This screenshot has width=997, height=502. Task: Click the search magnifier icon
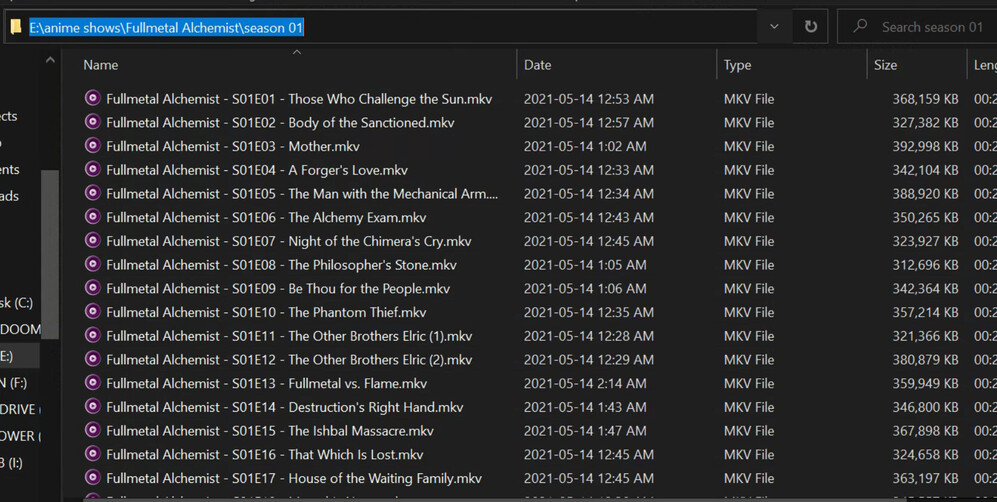click(860, 26)
